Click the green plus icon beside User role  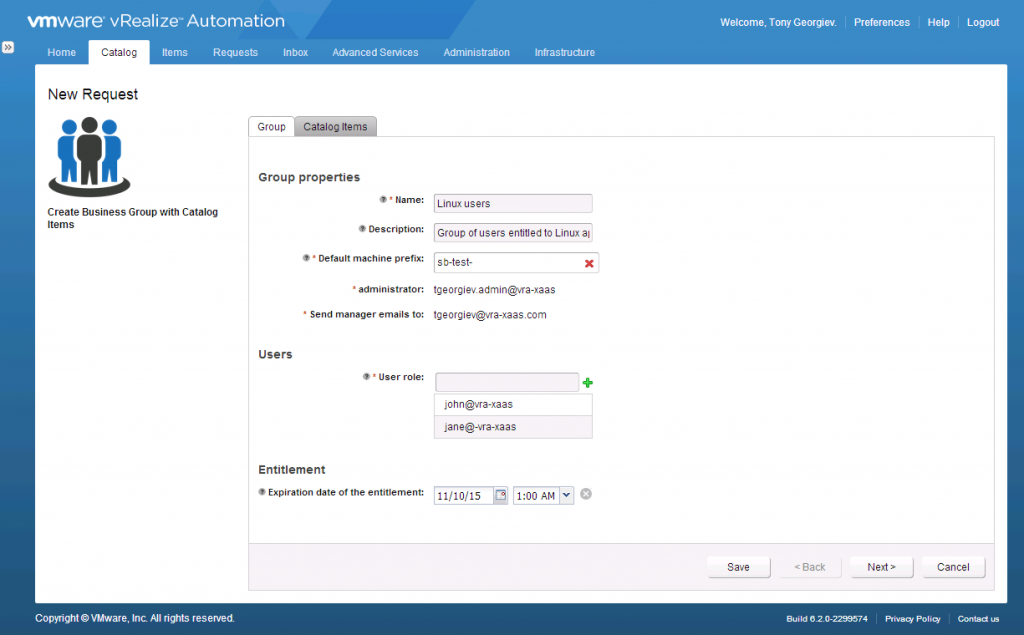588,382
